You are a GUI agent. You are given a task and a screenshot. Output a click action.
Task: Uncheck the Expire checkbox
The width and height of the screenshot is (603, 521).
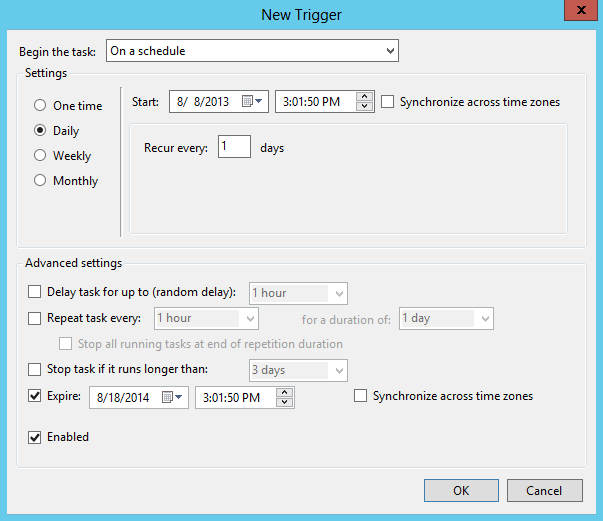36,397
